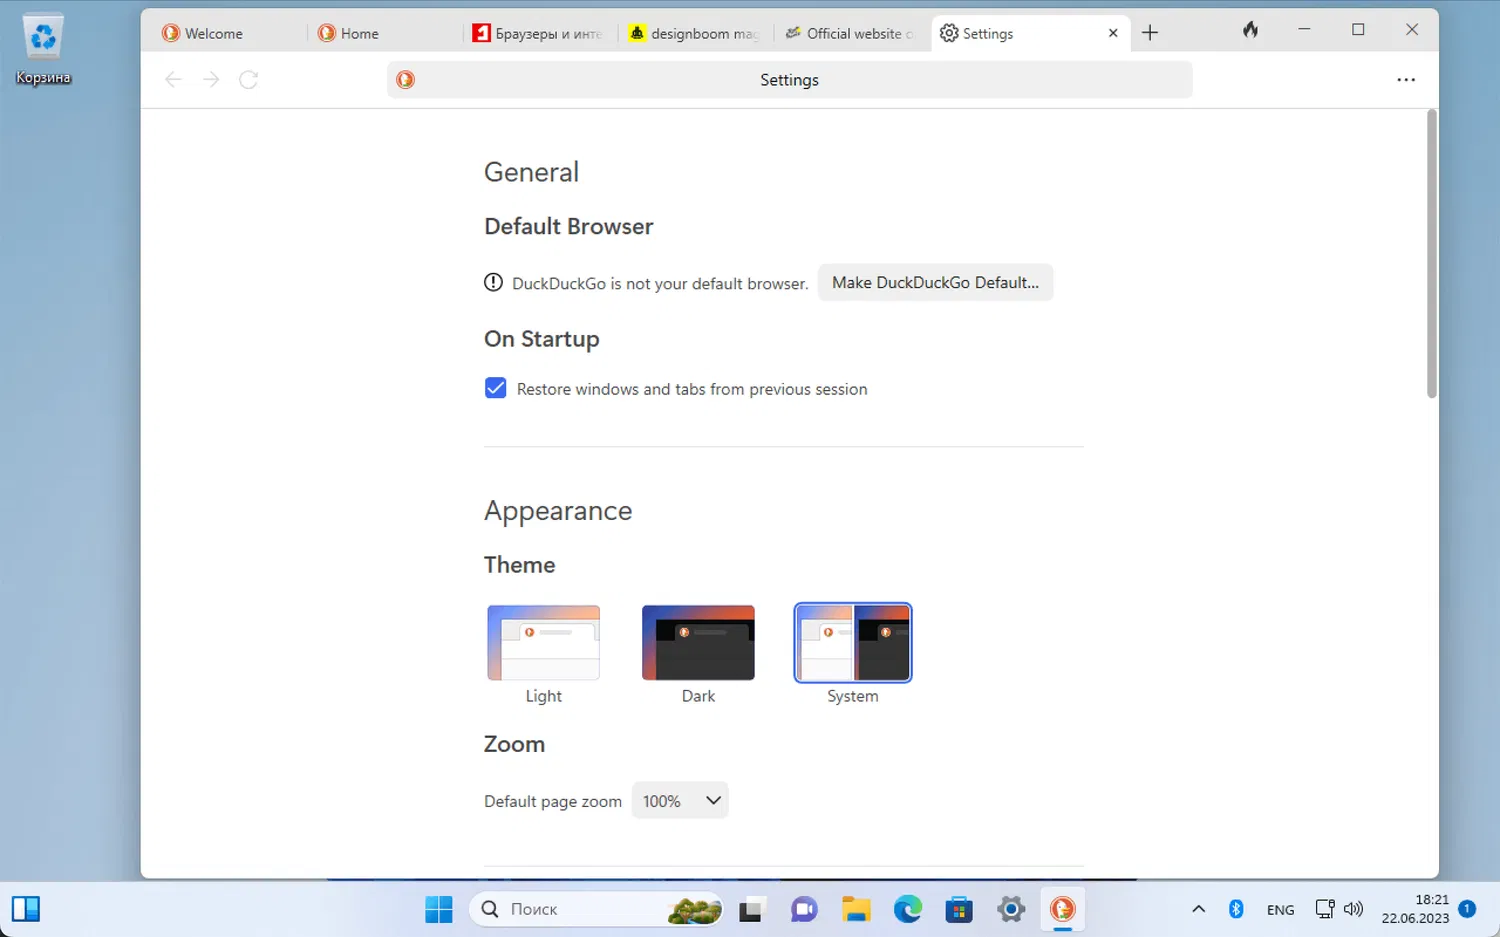
Task: Open the Default page zoom dropdown
Action: click(680, 800)
